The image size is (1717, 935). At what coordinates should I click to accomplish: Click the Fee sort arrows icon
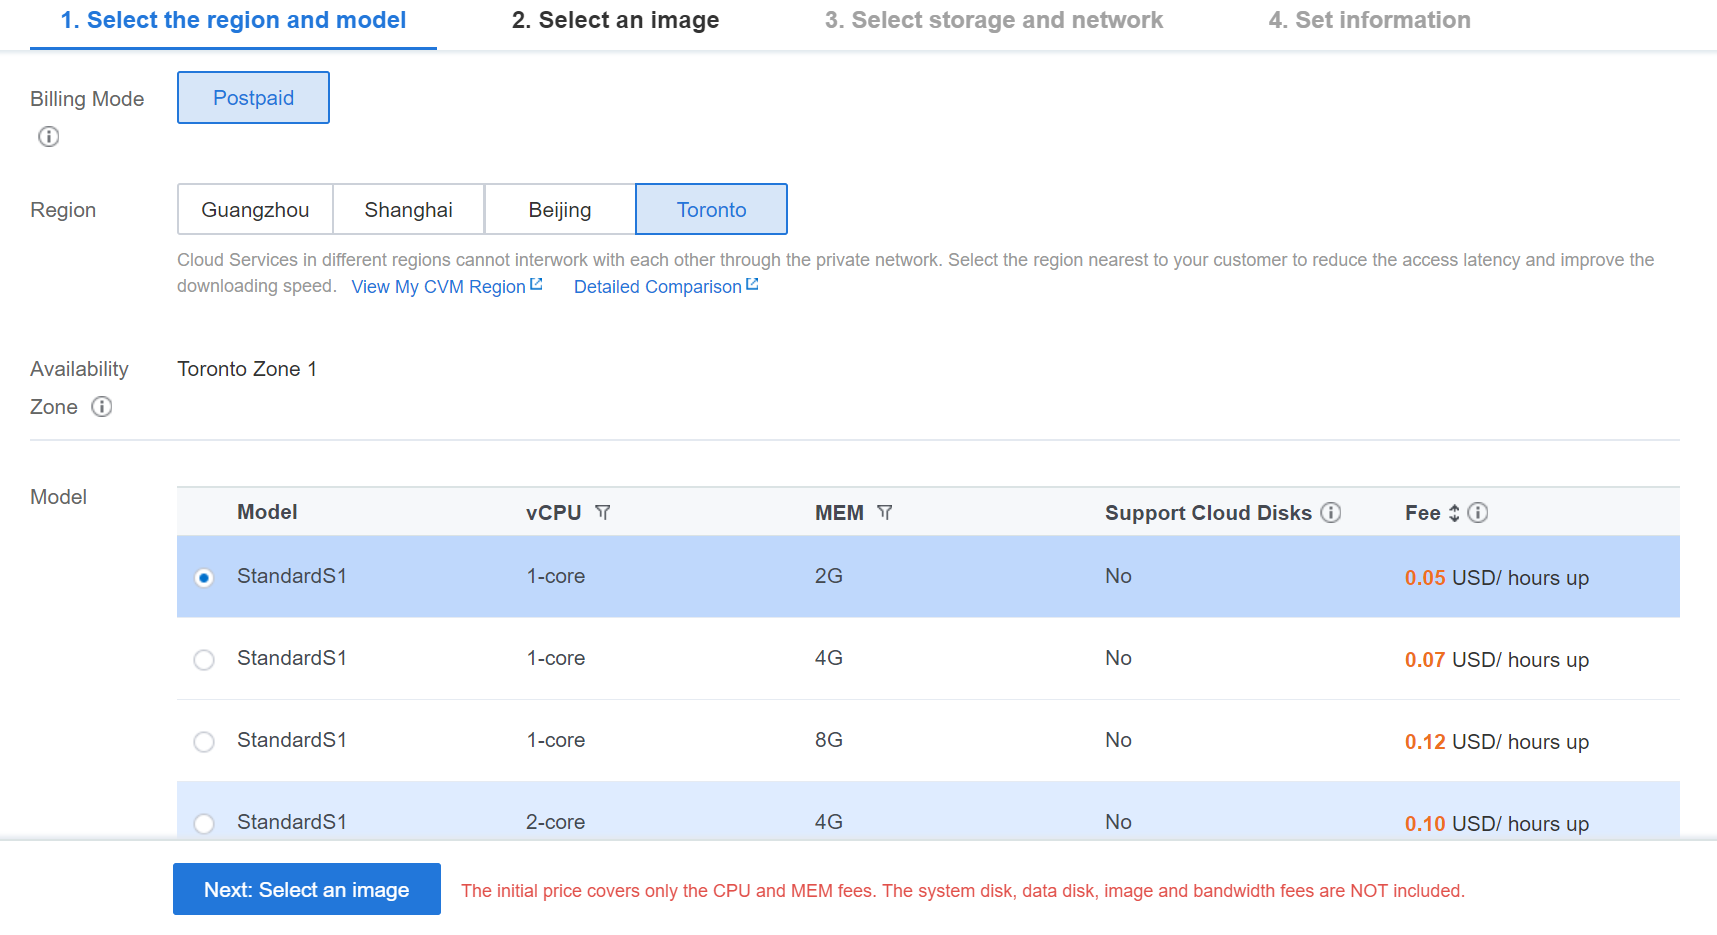[x=1454, y=513]
